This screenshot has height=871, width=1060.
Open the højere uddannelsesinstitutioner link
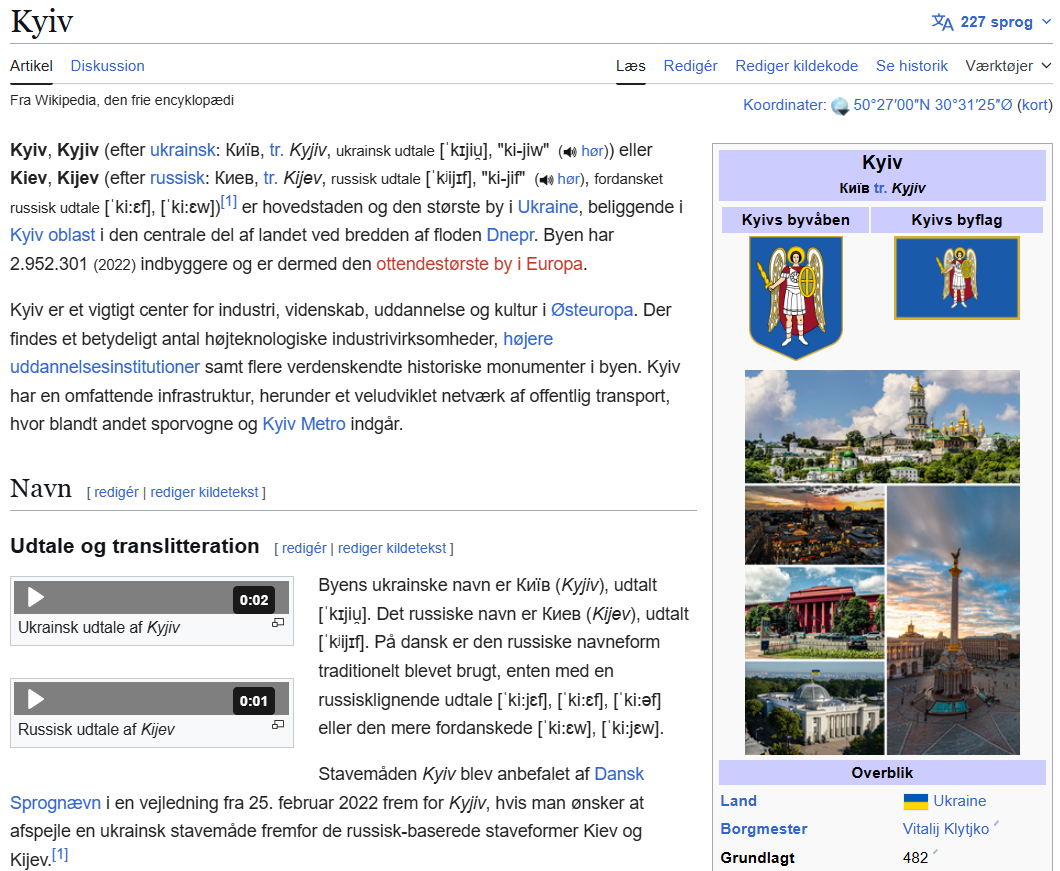105,367
